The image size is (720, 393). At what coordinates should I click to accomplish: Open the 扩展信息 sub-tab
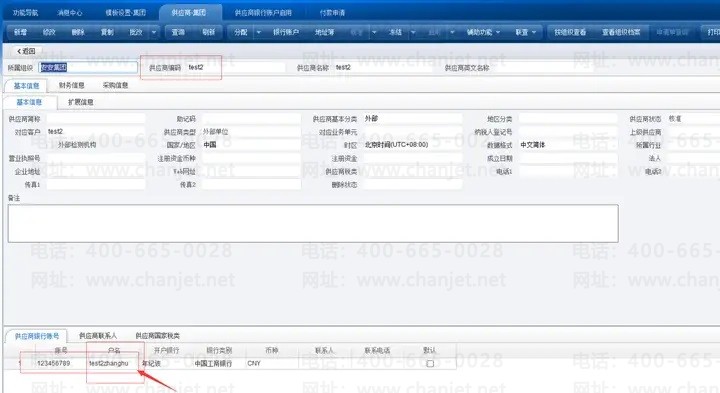tap(80, 102)
